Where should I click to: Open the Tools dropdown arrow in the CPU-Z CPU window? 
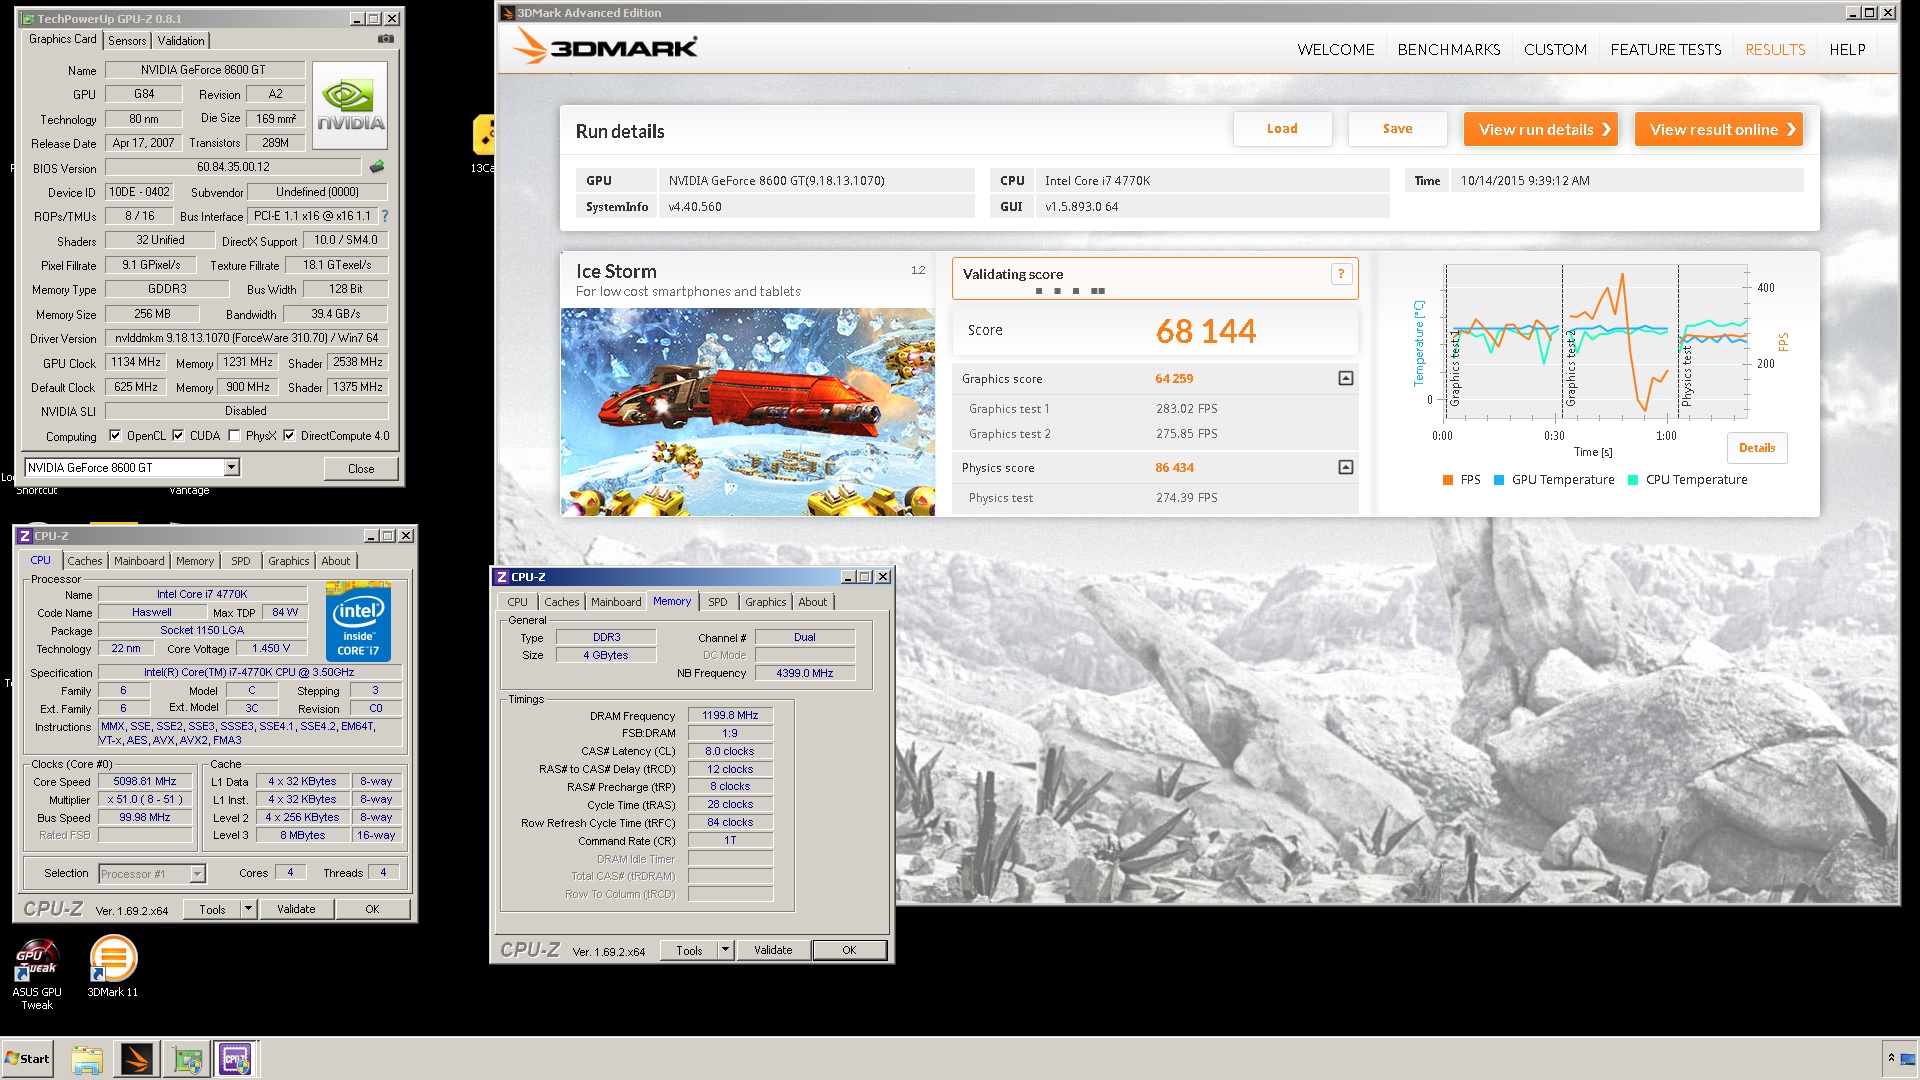248,909
